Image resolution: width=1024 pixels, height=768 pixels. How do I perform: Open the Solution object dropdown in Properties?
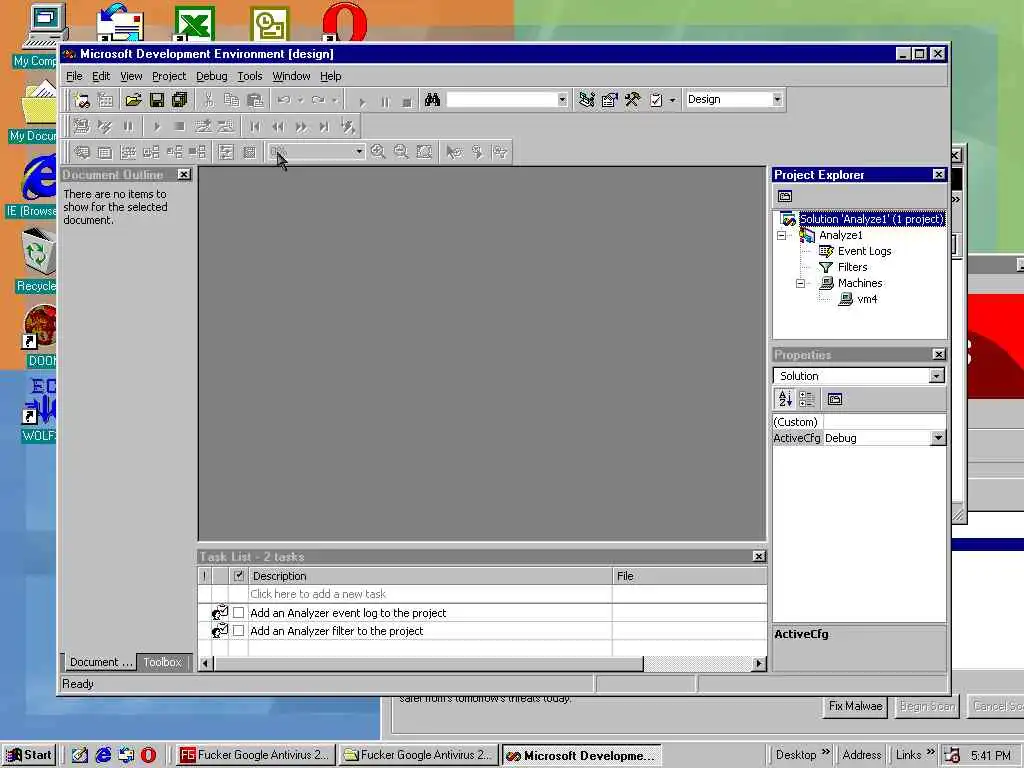pos(936,376)
